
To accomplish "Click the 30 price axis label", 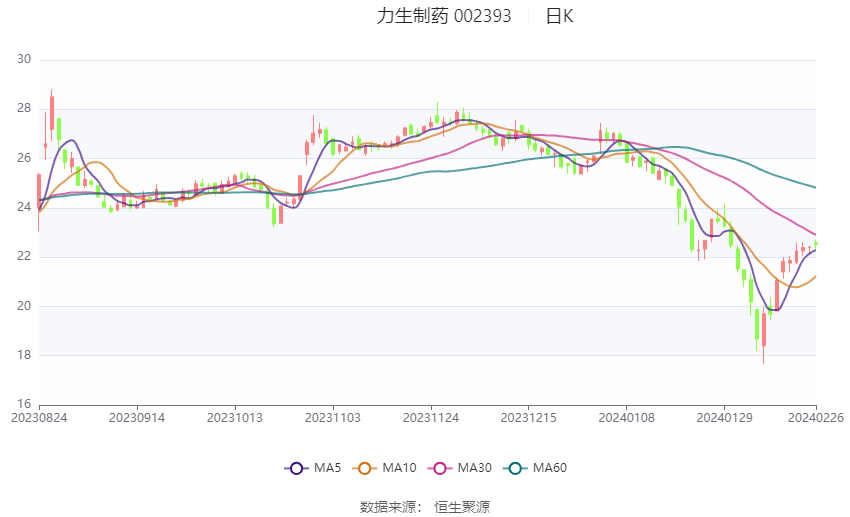I will [24, 59].
